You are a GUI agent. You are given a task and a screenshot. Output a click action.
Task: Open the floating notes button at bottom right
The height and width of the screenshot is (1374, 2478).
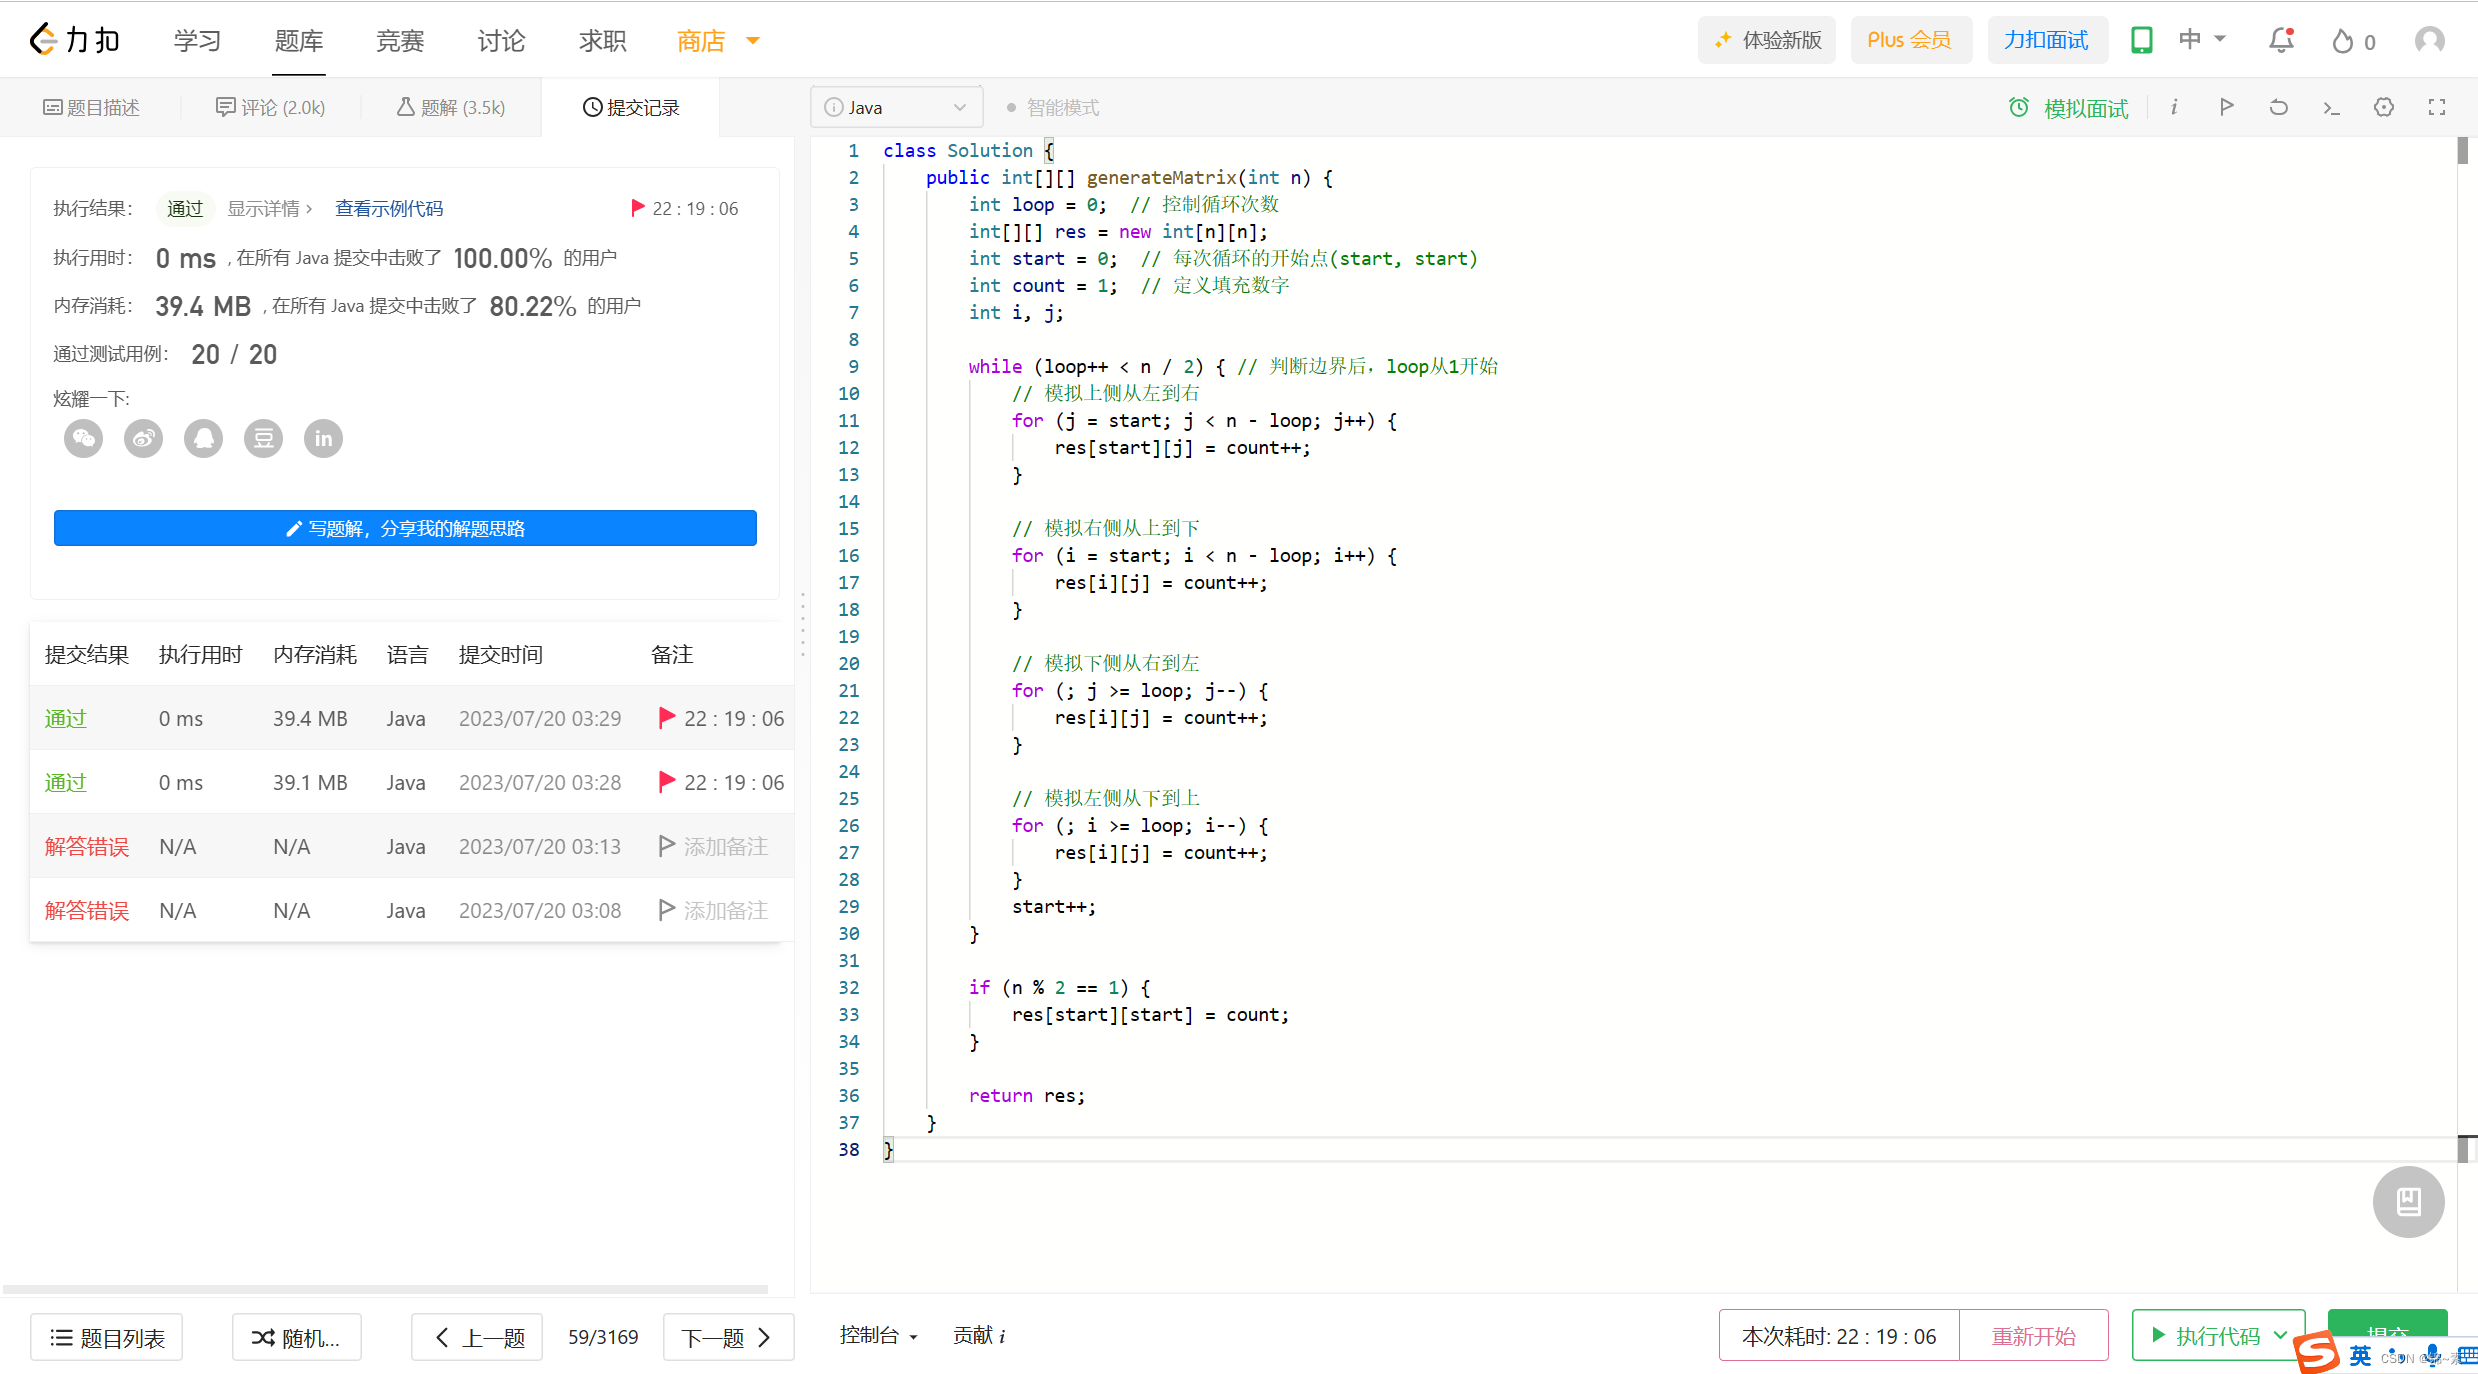pyautogui.click(x=2408, y=1201)
